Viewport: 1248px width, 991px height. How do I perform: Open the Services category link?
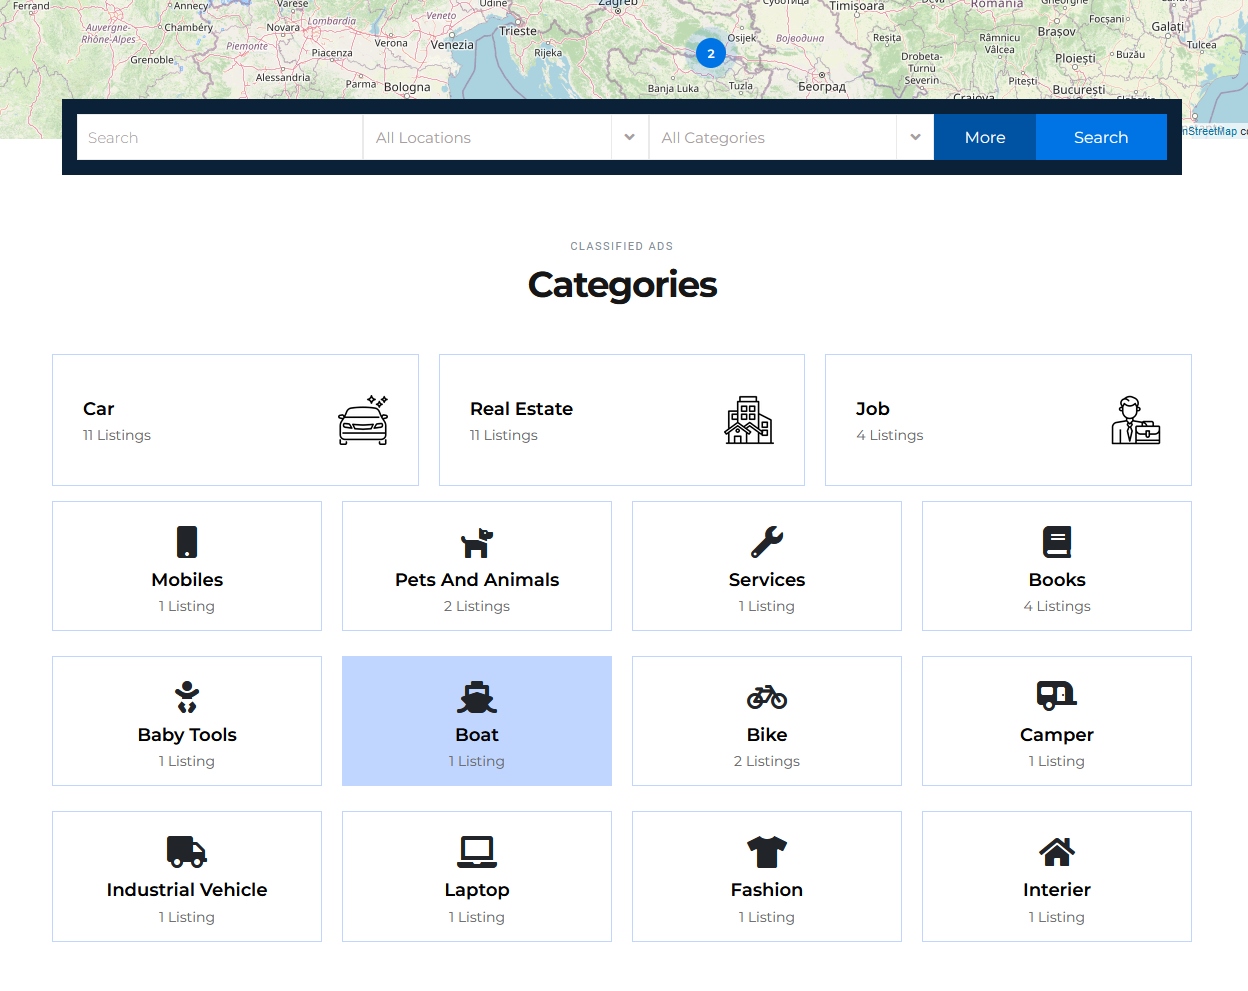[767, 580]
